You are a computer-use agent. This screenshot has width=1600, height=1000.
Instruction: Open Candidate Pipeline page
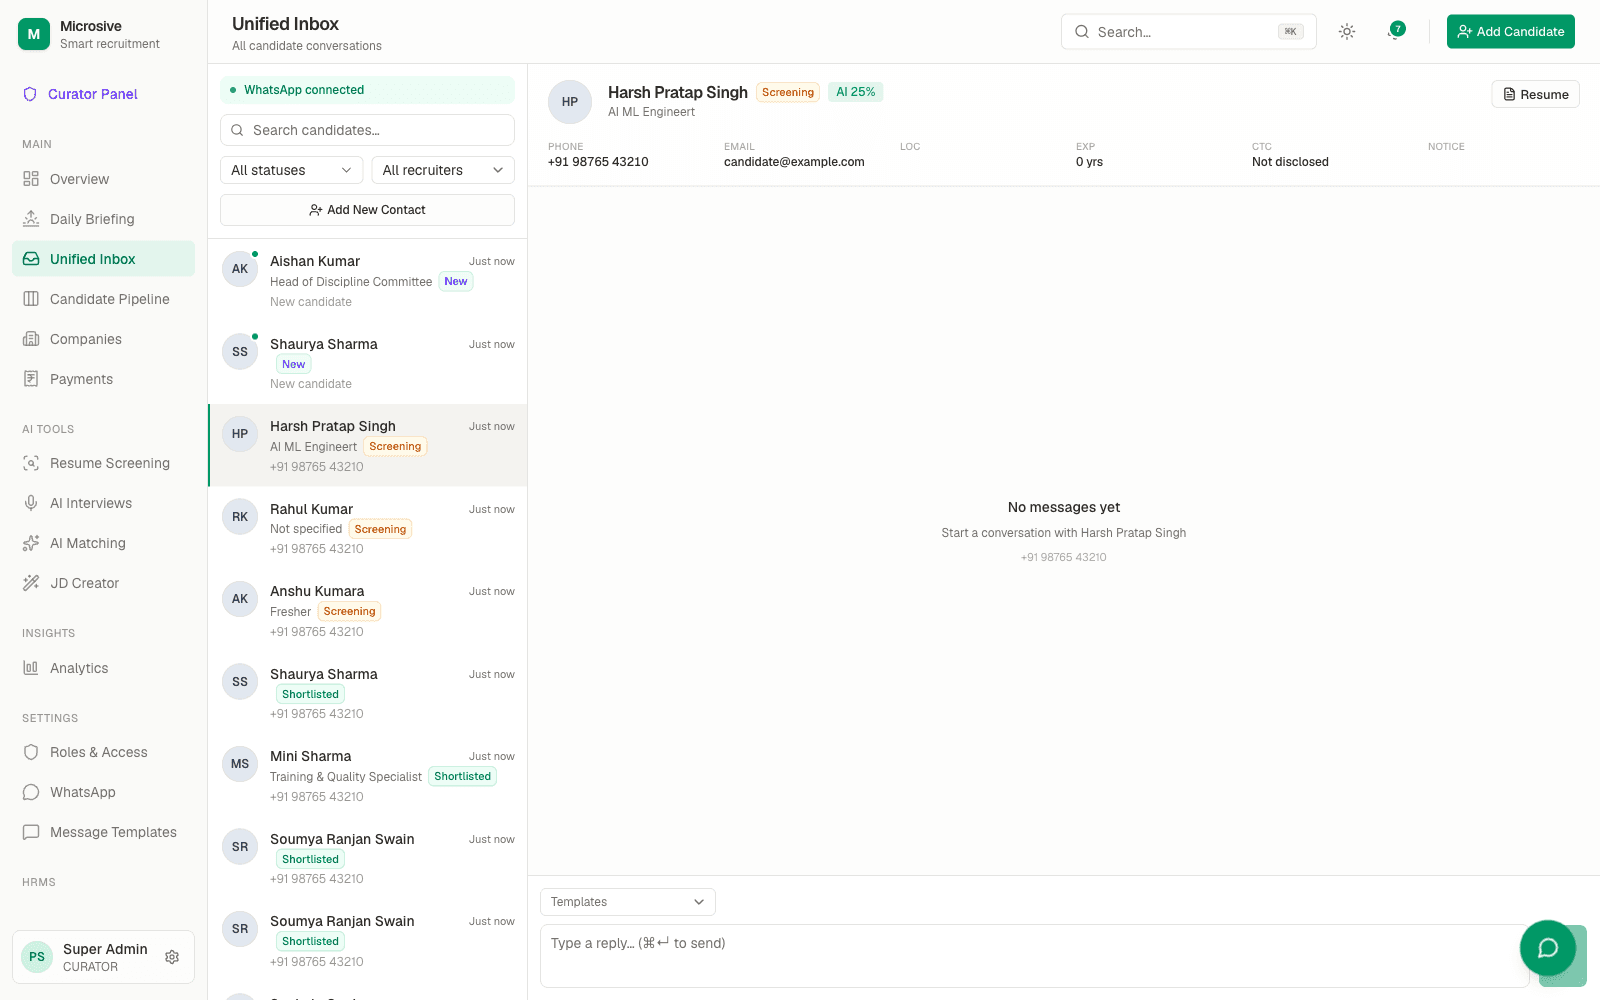click(x=103, y=299)
